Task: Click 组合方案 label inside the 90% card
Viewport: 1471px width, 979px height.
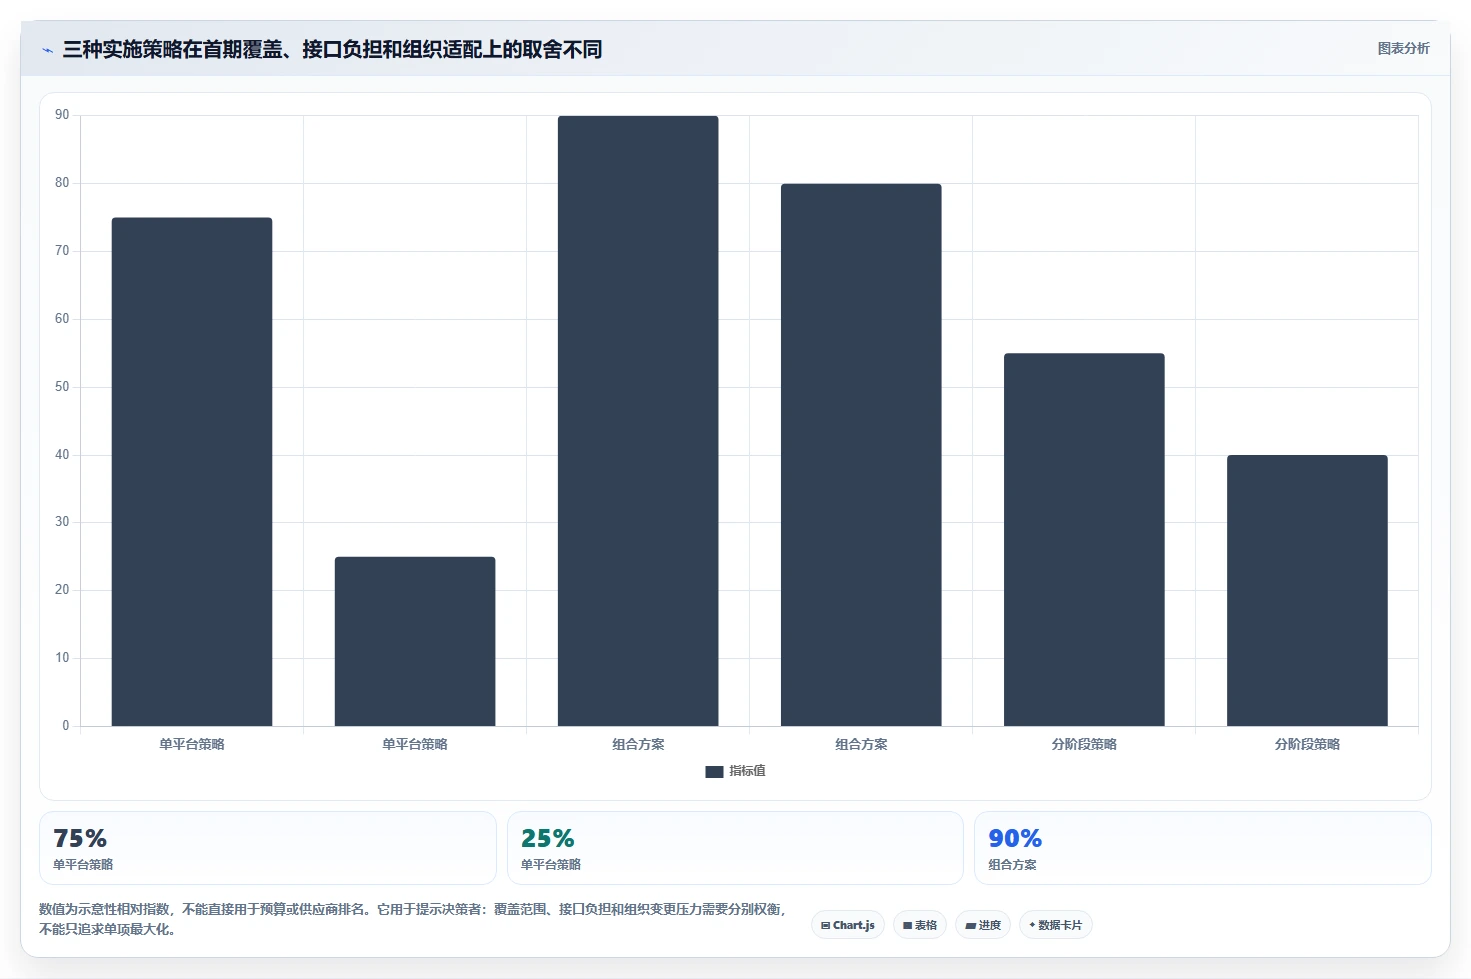Action: 1013,864
